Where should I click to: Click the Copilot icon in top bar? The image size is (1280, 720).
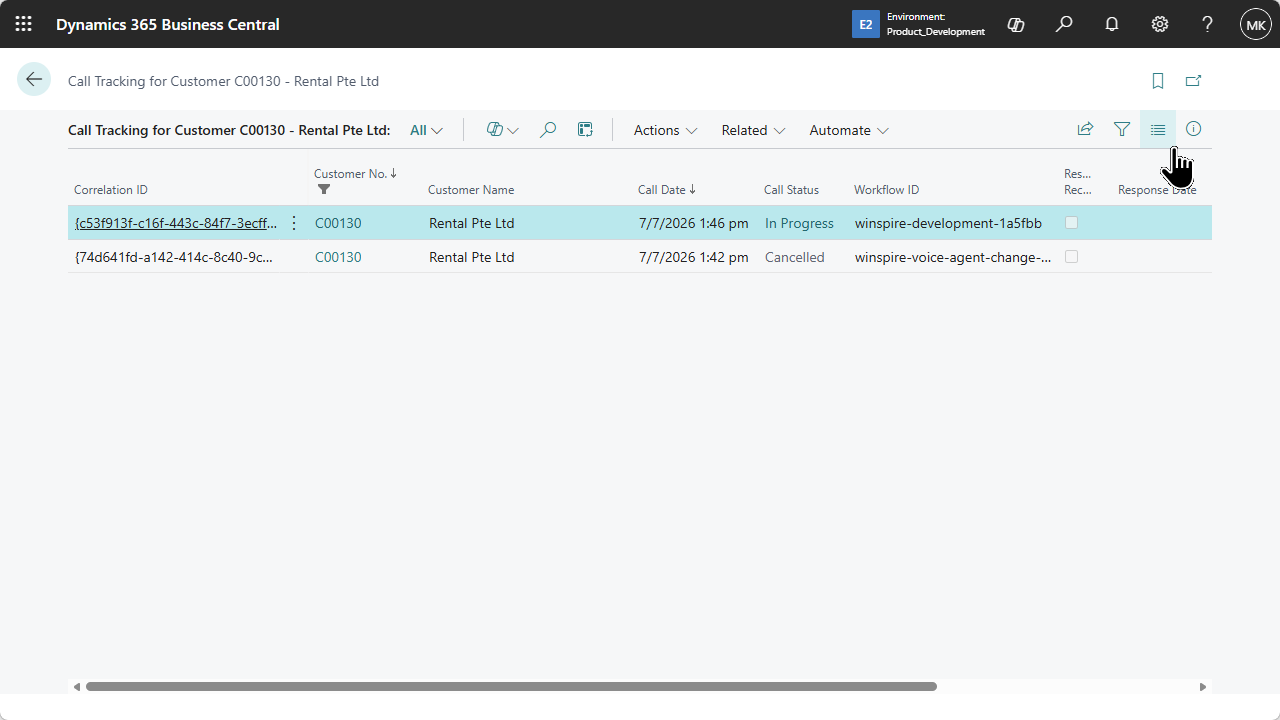click(1016, 24)
